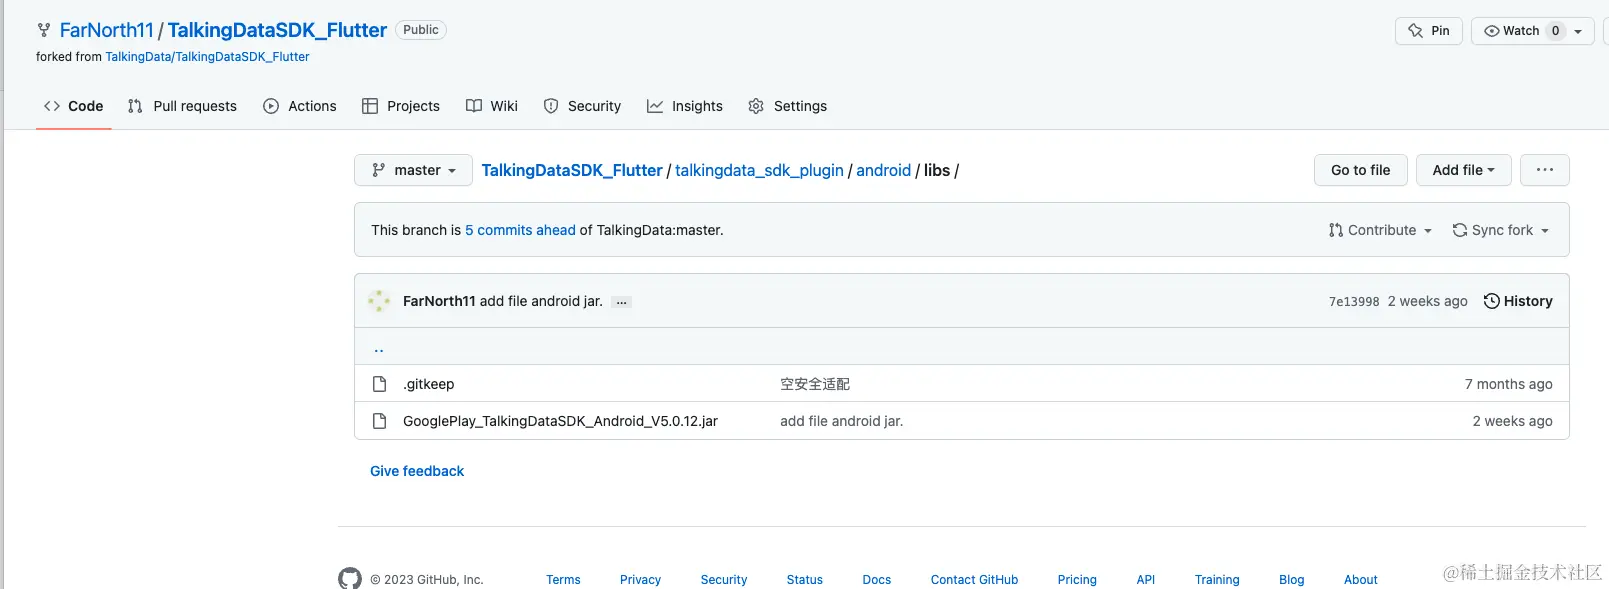The width and height of the screenshot is (1609, 589).
Task: Open the Sync fork dropdown
Action: click(x=1501, y=230)
